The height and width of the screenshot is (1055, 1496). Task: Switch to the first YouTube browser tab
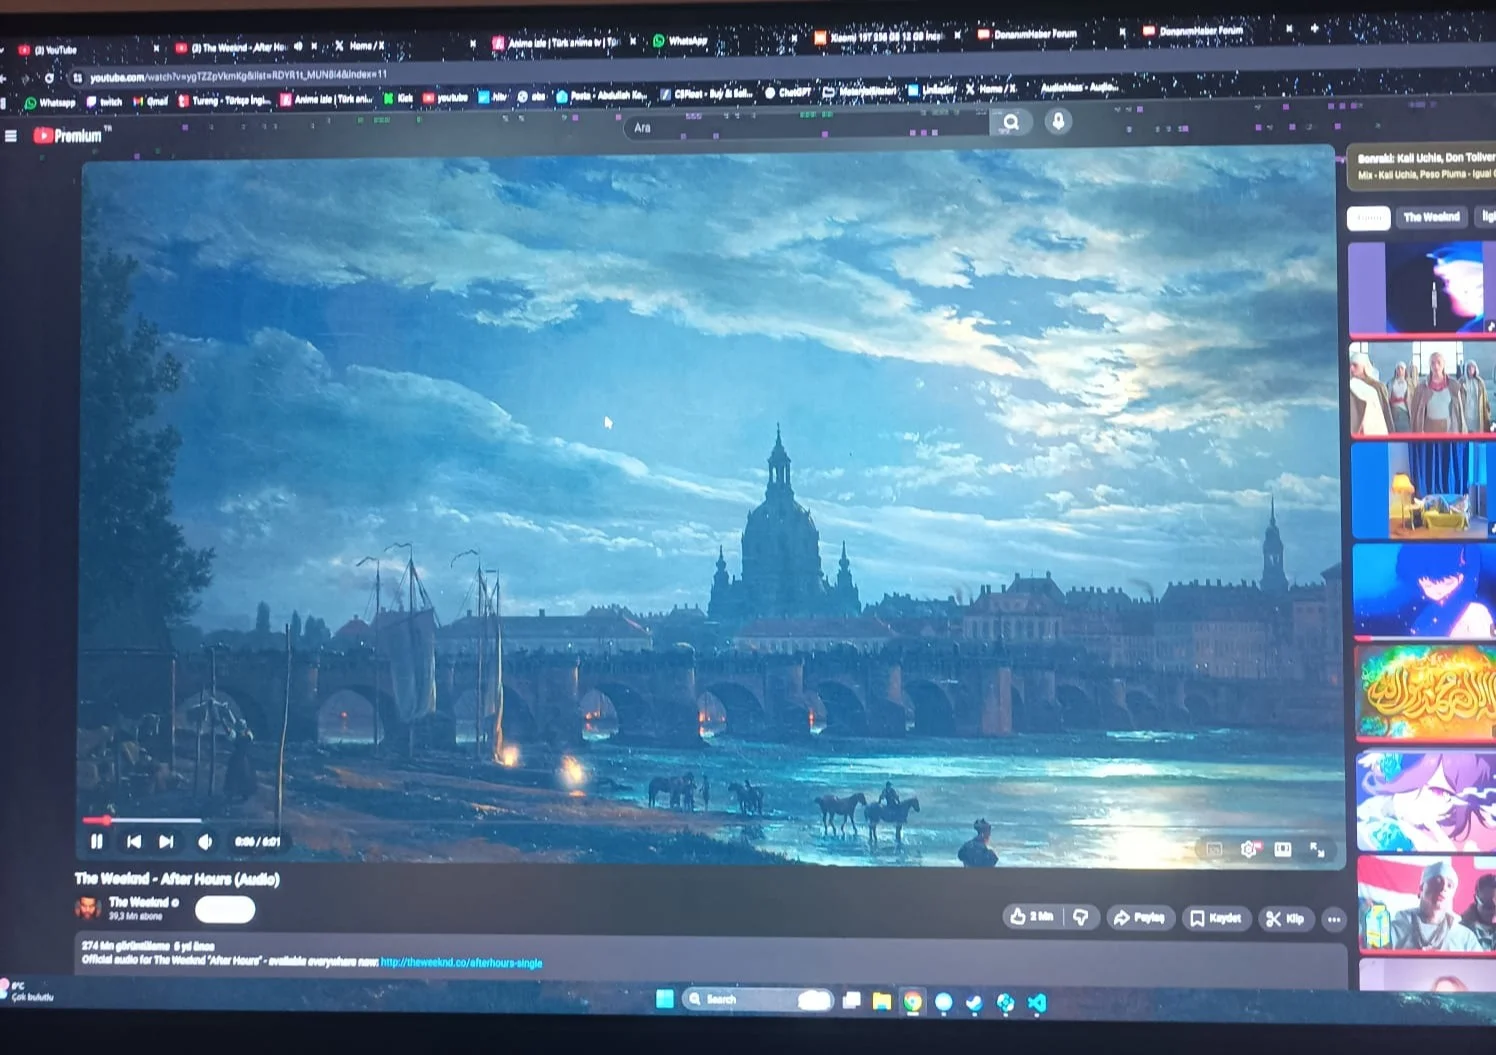coord(87,49)
